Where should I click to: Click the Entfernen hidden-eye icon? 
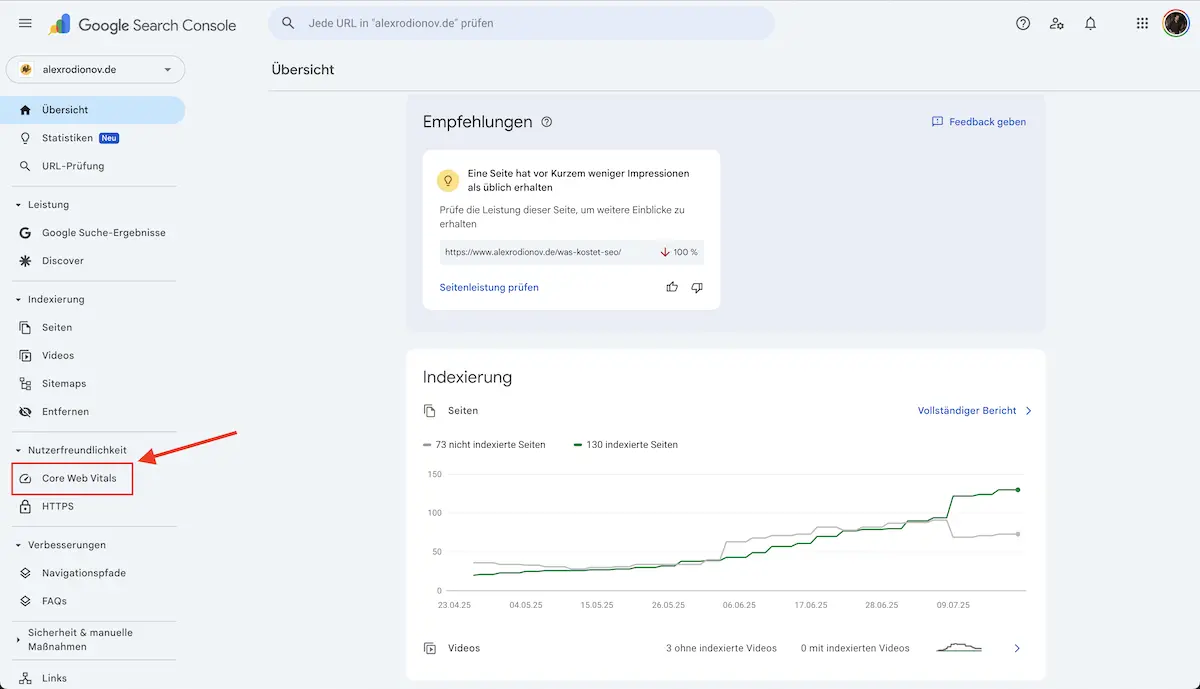point(25,412)
